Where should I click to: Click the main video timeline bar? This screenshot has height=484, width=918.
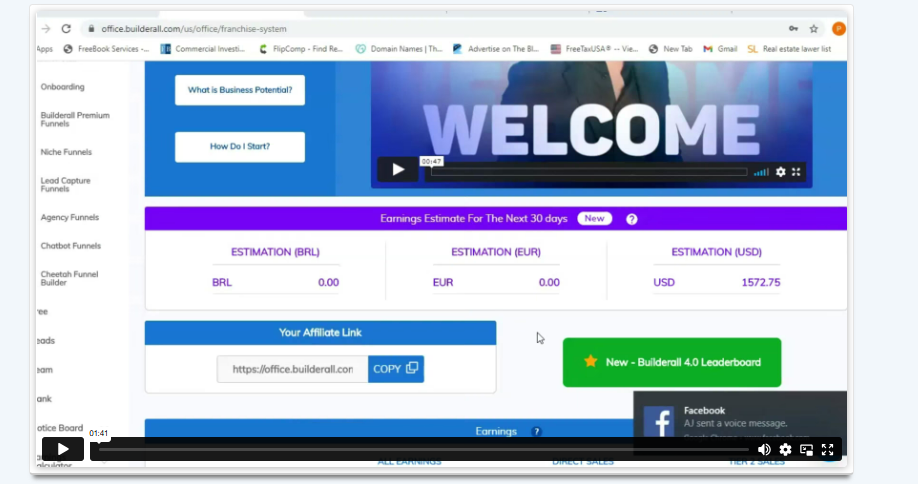[424, 449]
